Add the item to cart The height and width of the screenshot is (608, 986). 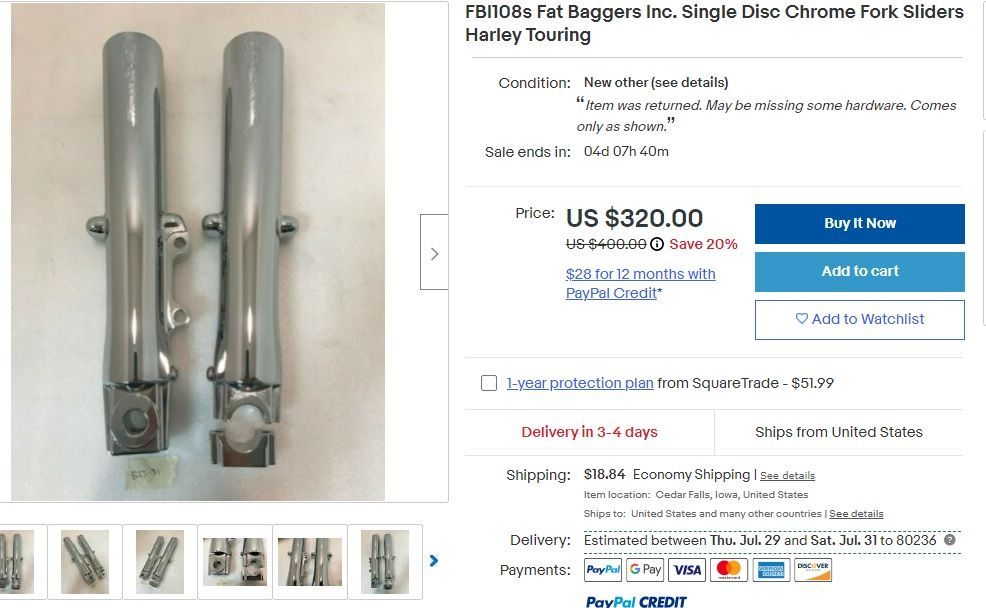860,272
